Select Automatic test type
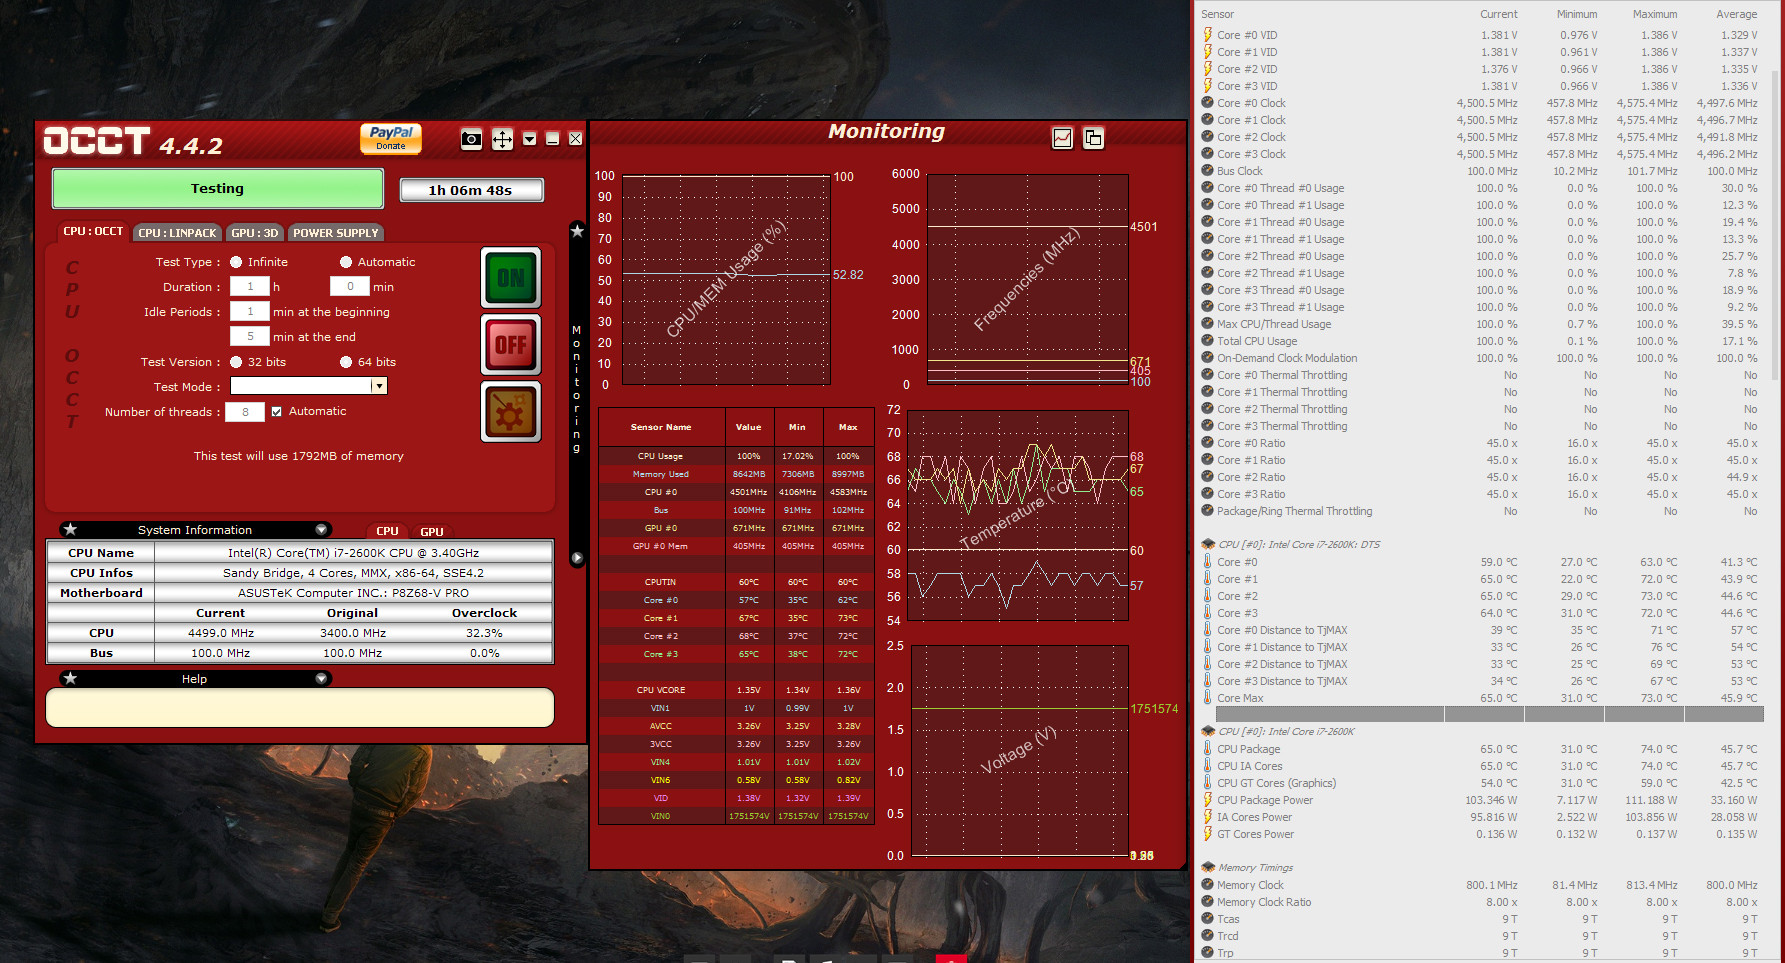Viewport: 1785px width, 963px height. (x=346, y=262)
